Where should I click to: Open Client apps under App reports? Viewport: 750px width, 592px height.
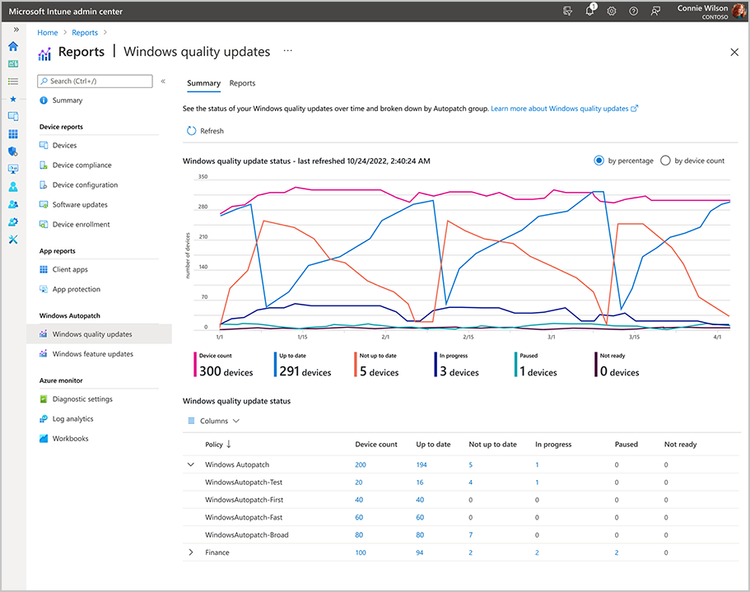(x=70, y=269)
